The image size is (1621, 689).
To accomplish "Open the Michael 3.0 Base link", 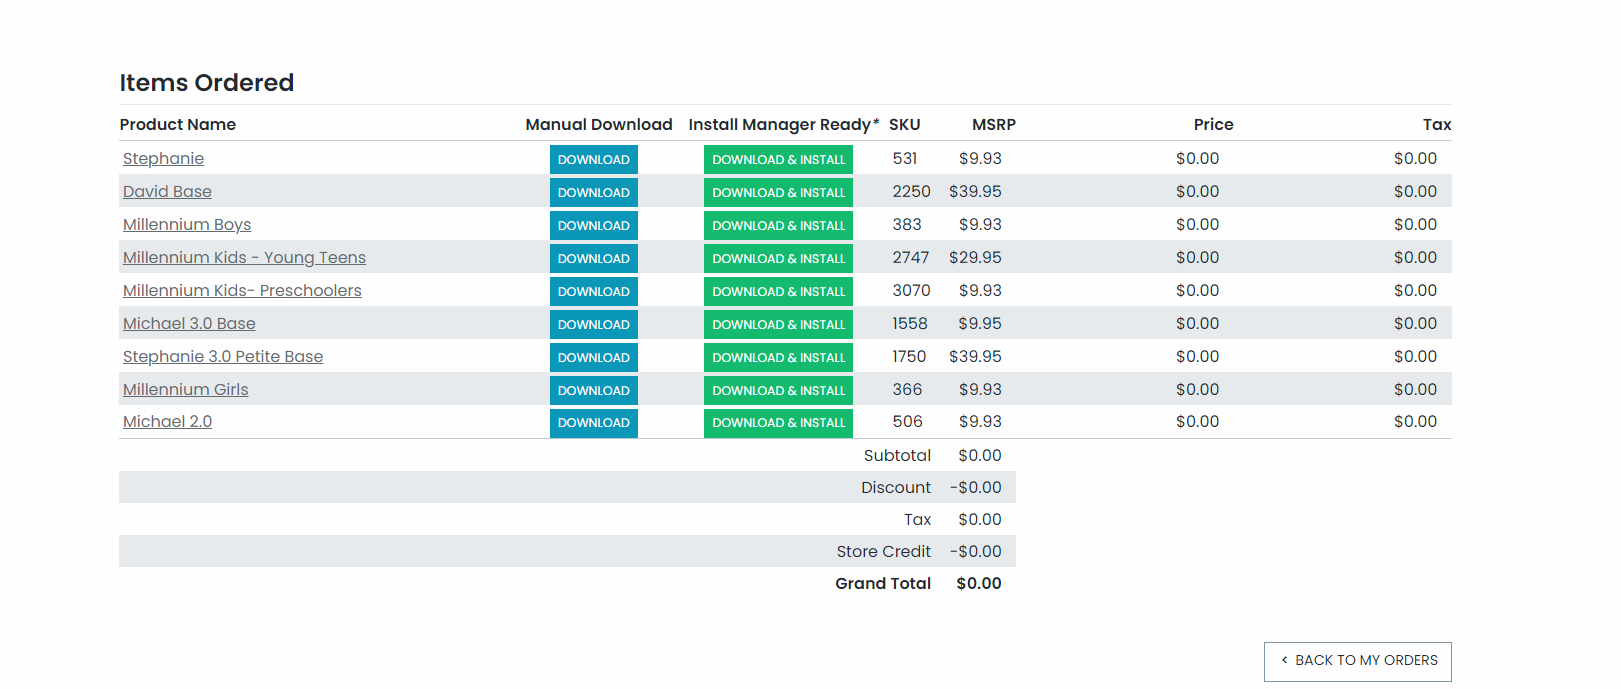I will [189, 324].
